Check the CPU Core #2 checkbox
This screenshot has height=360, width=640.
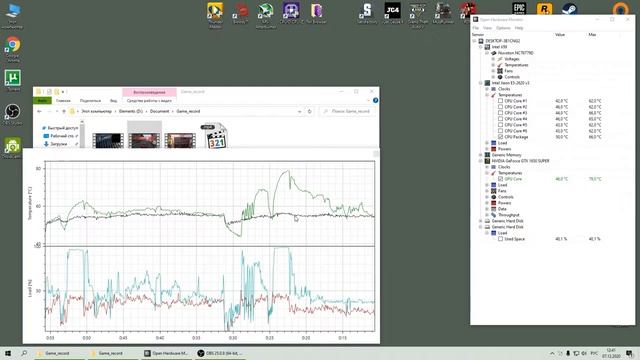click(500, 107)
